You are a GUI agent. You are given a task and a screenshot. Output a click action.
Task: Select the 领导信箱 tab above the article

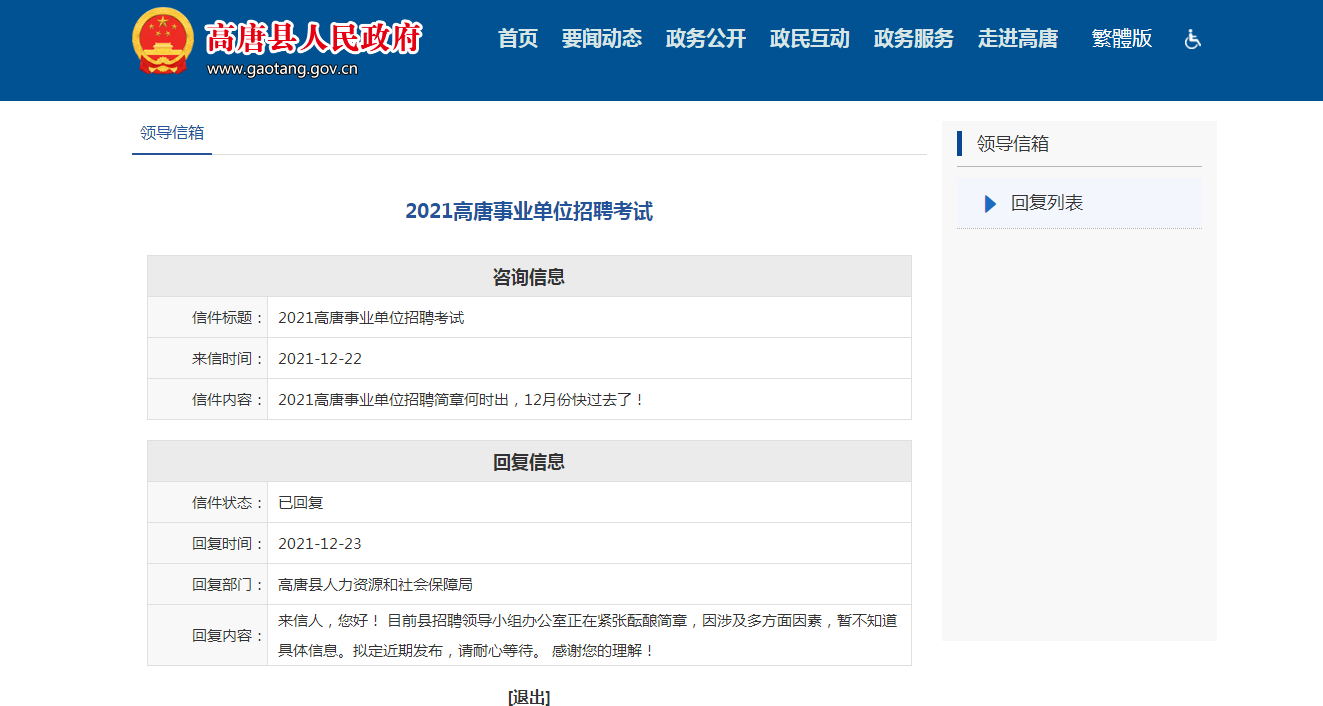[172, 133]
